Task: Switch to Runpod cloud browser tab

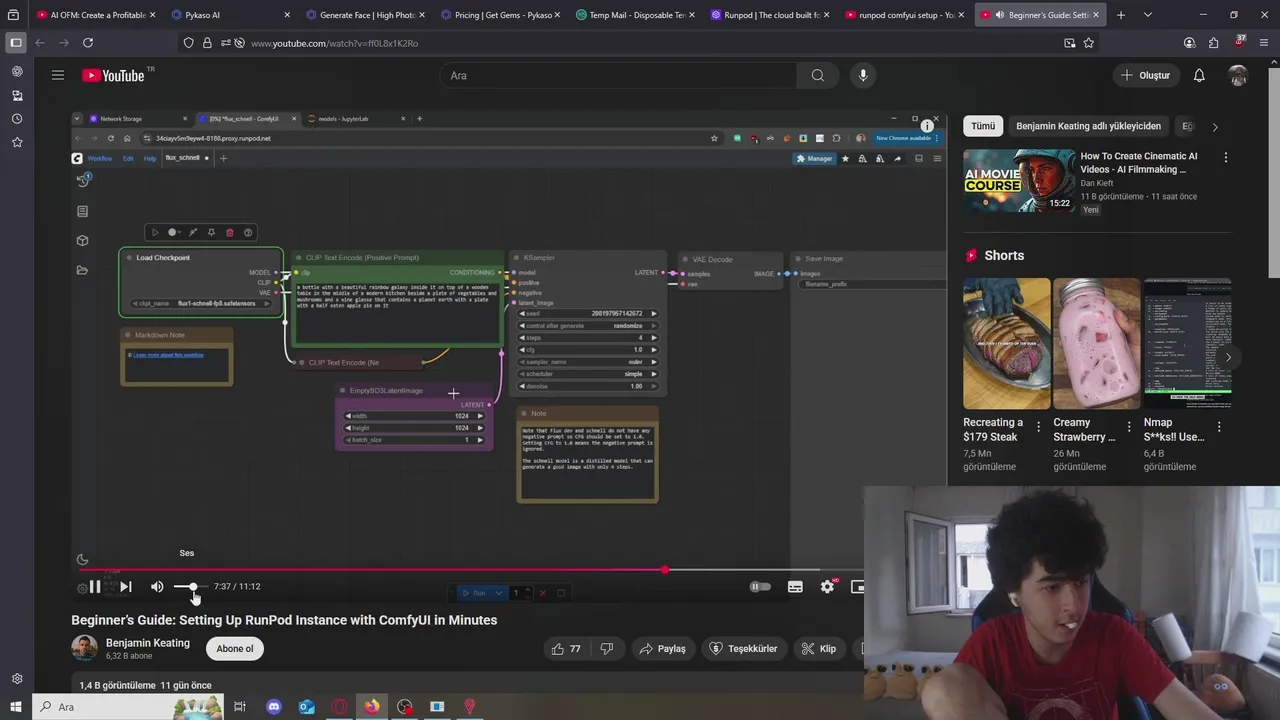Action: [x=771, y=15]
